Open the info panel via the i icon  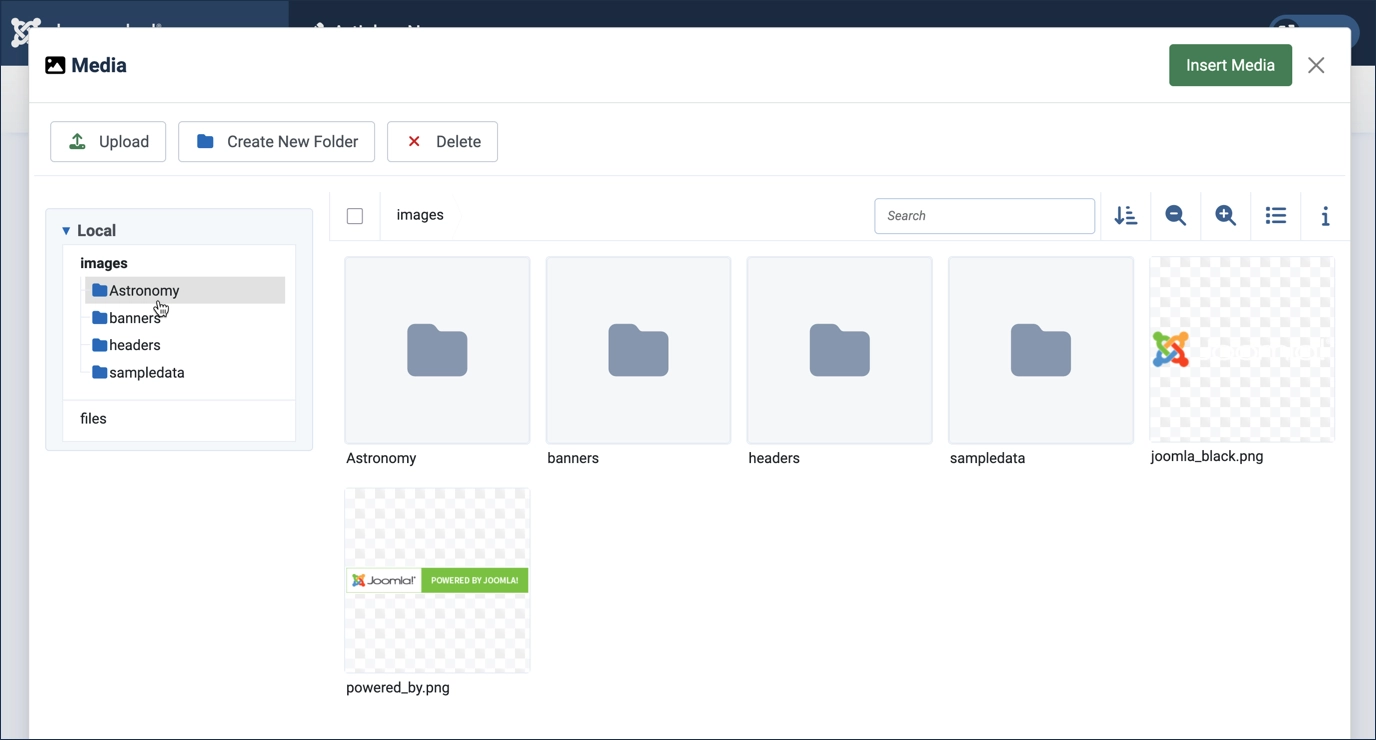pos(1325,215)
